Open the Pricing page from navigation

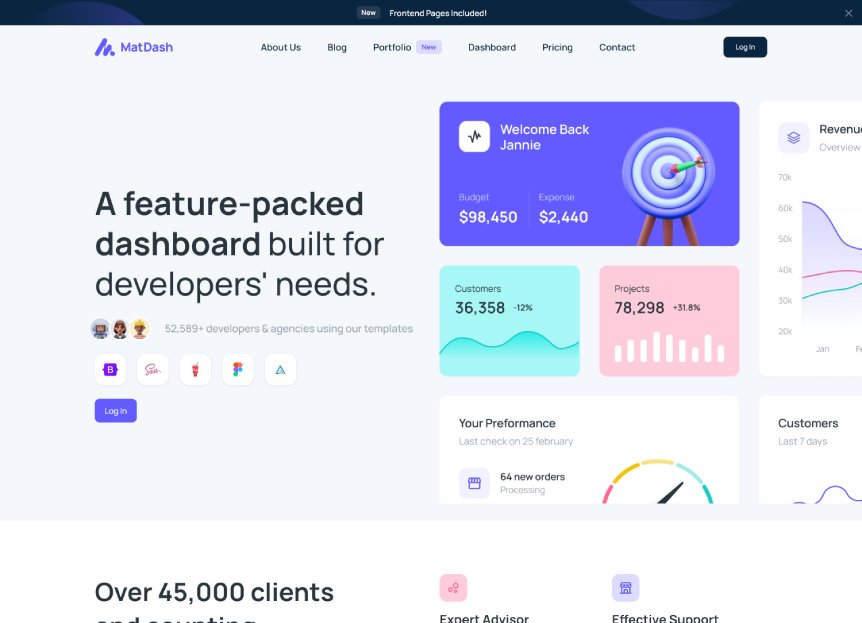coord(557,47)
